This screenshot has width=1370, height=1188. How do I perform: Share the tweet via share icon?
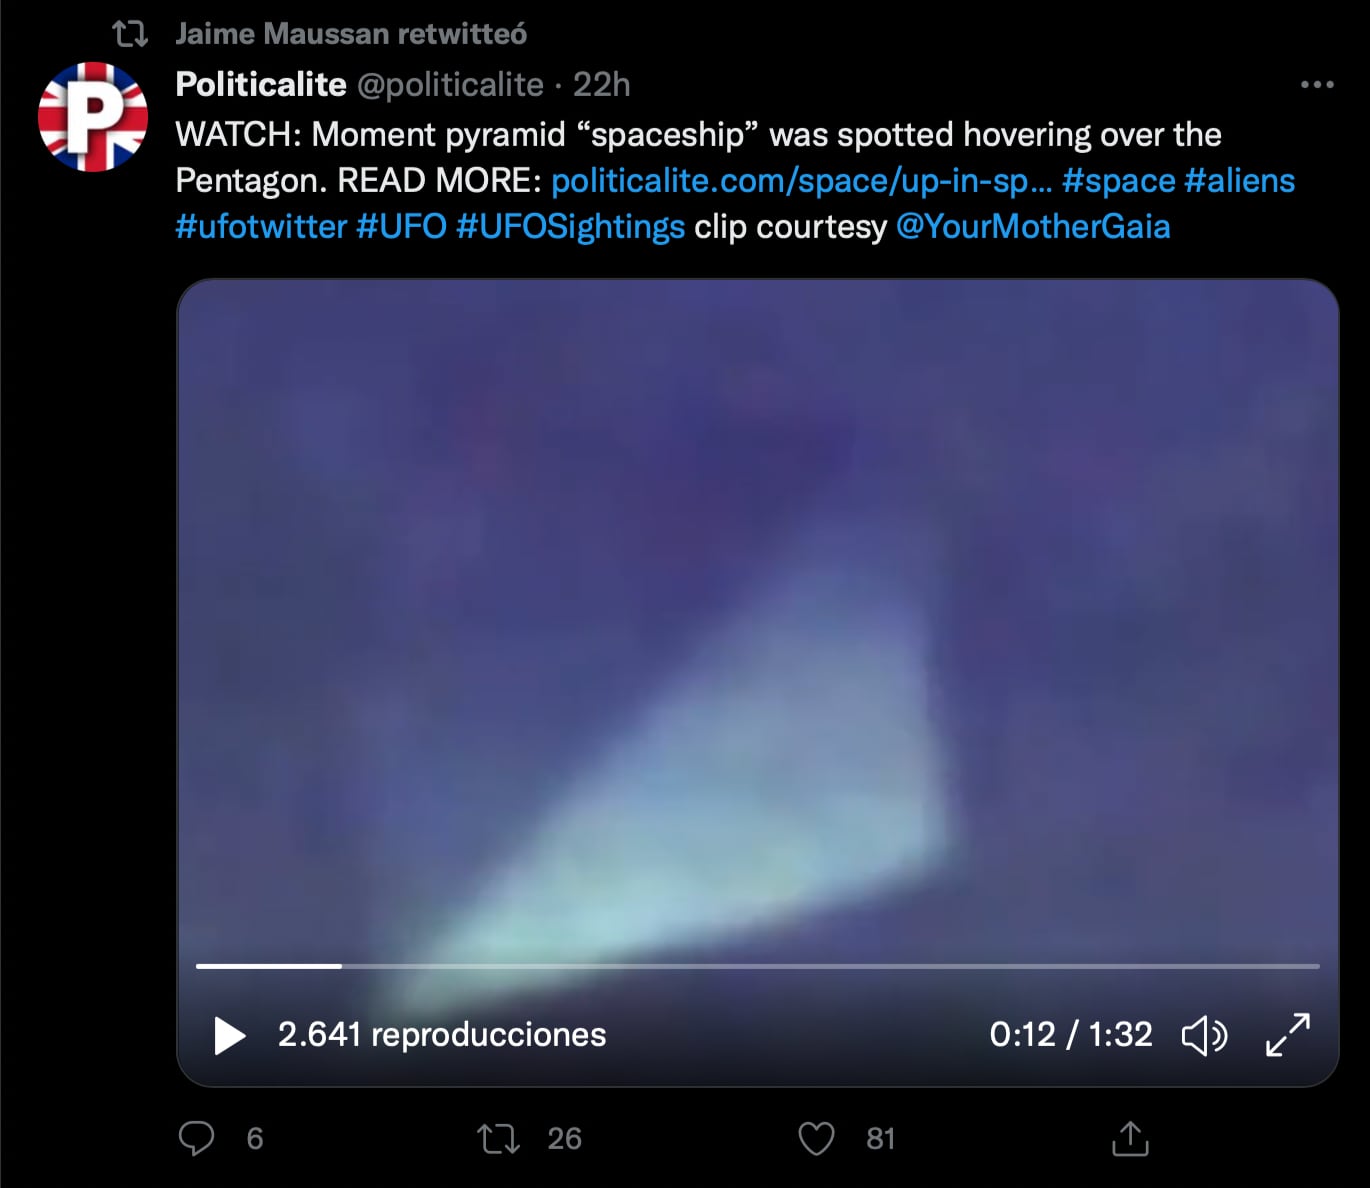[x=1130, y=1138]
